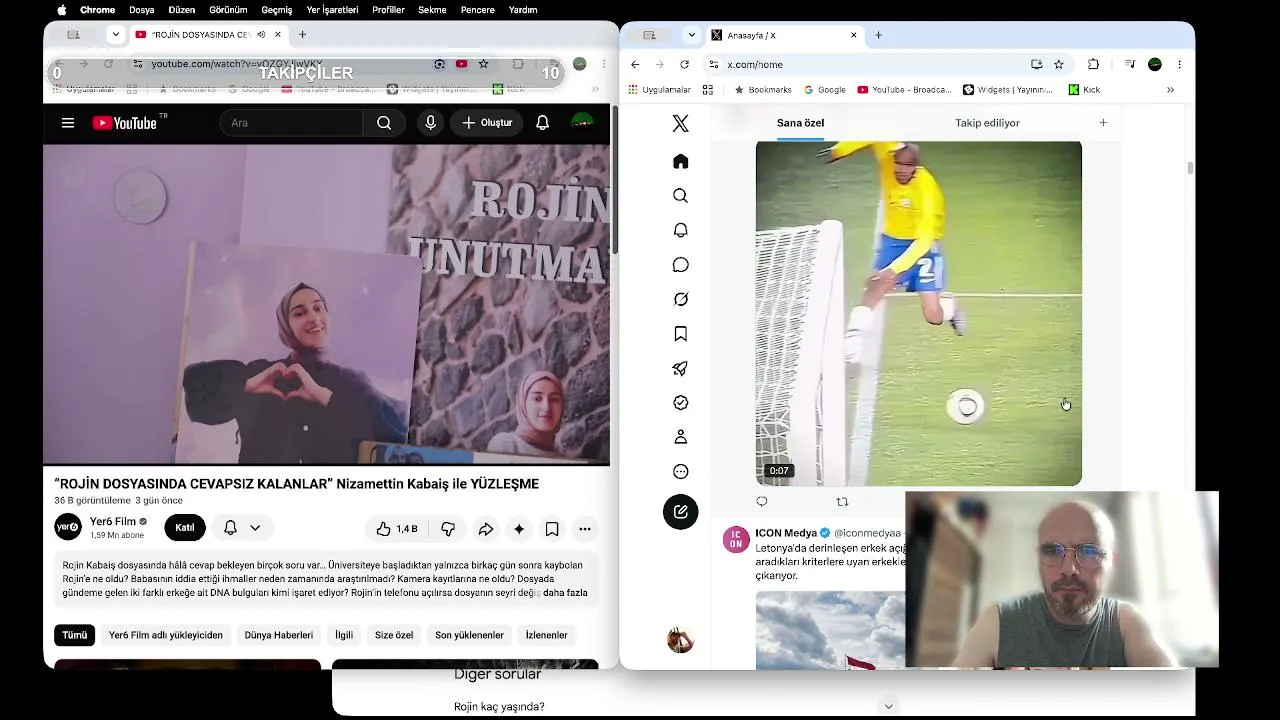
Task: Toggle the Yer6 Film notification bell
Action: tap(230, 527)
